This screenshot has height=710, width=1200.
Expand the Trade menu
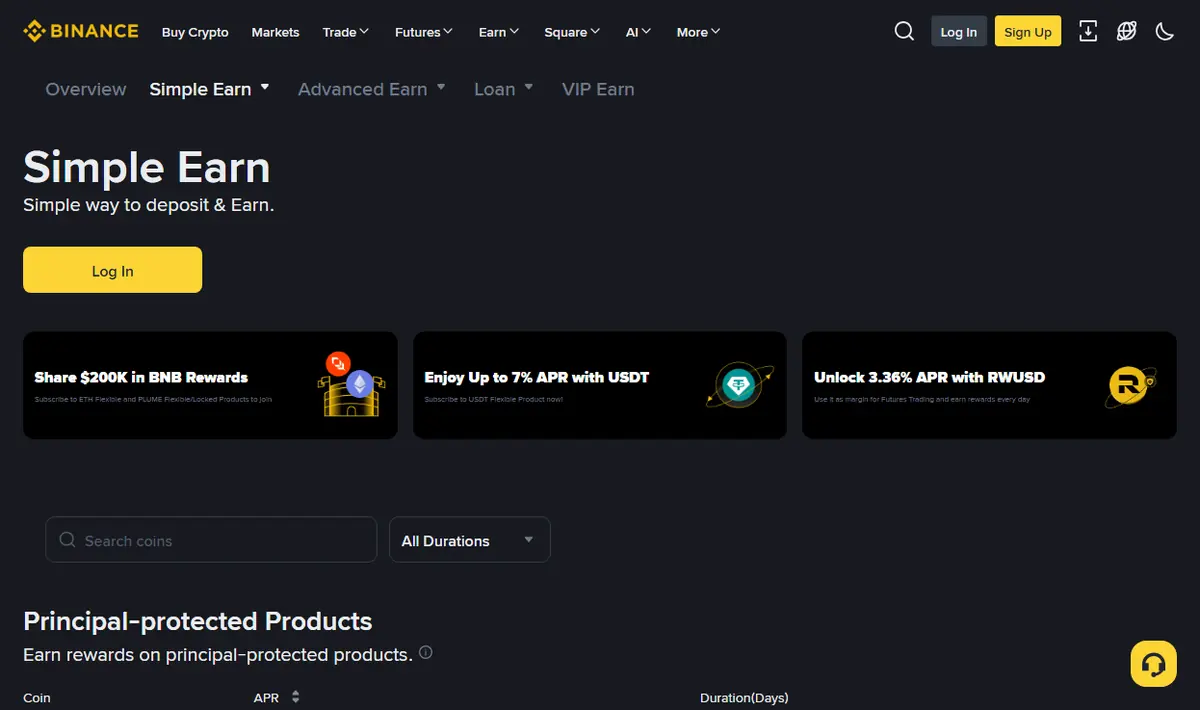point(346,32)
